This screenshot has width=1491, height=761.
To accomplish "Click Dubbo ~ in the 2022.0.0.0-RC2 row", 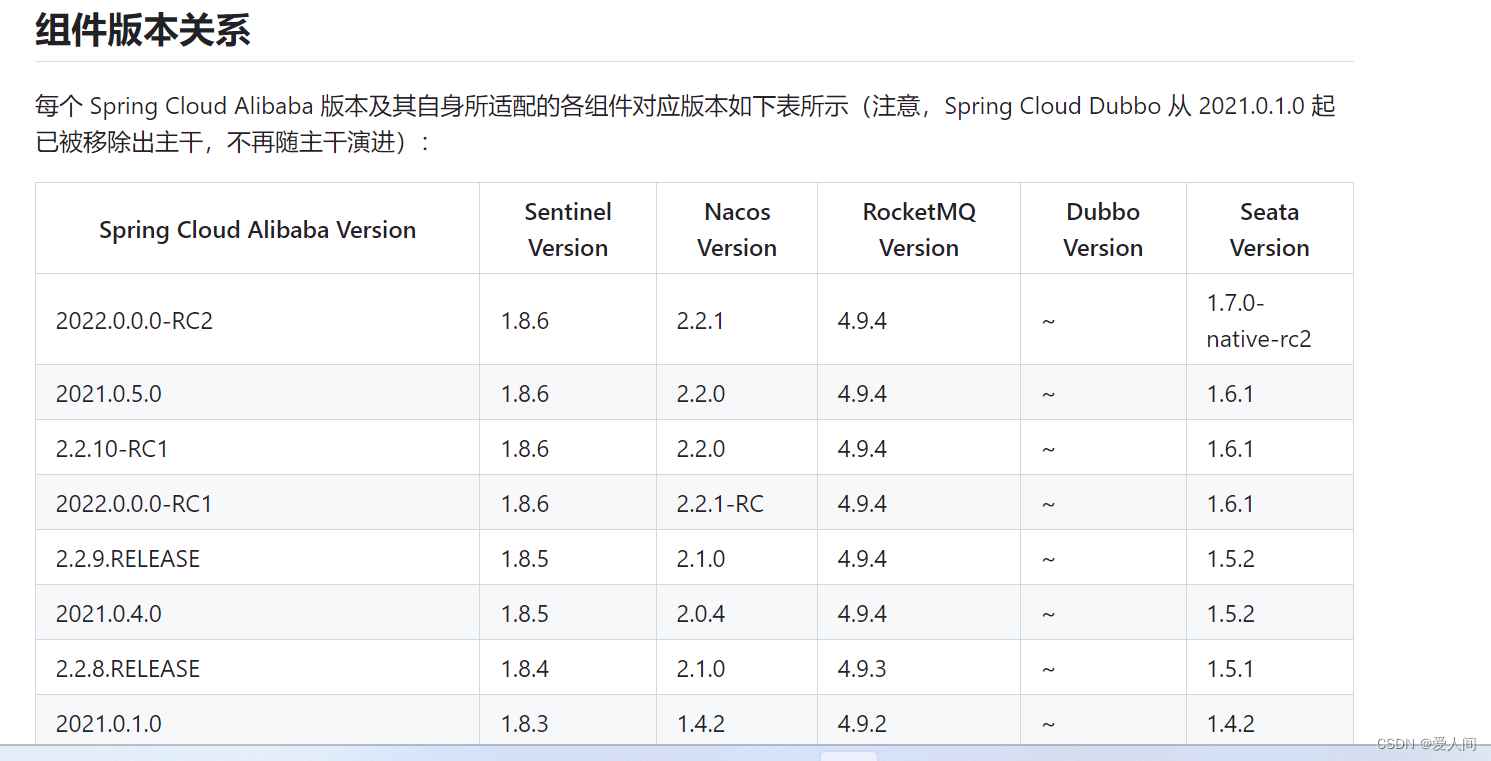I will pos(1103,320).
